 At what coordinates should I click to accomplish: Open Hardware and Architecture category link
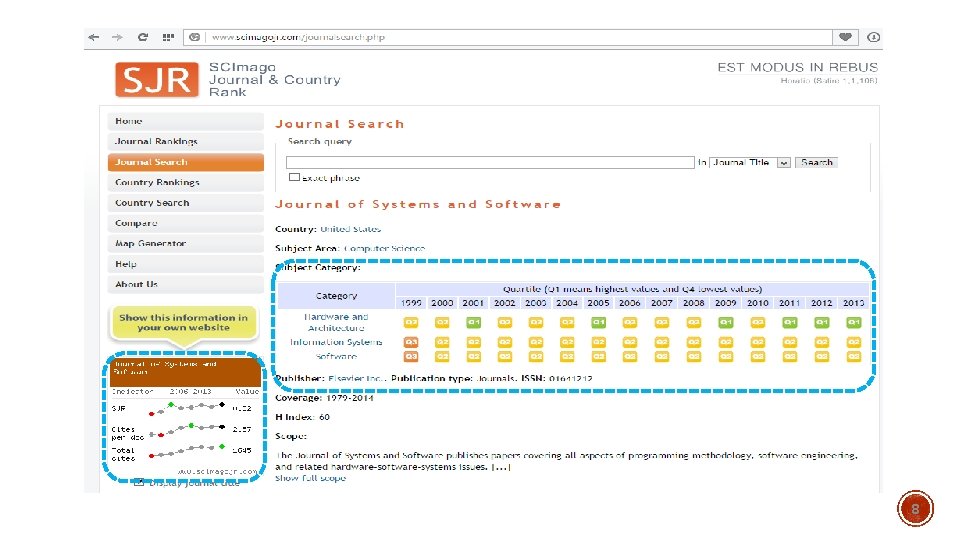coord(336,322)
